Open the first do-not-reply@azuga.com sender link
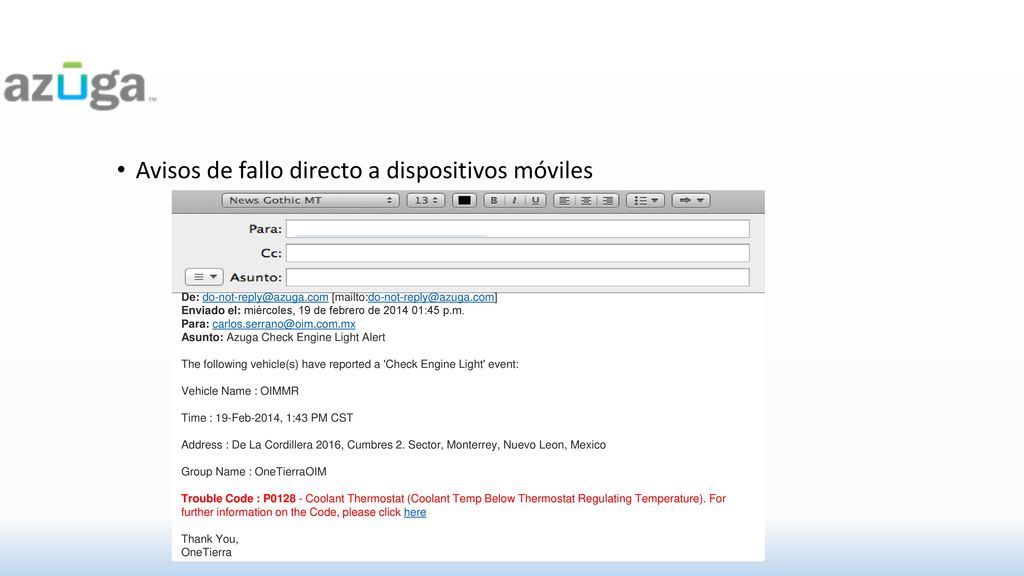Viewport: 1024px width, 576px height. 265,297
